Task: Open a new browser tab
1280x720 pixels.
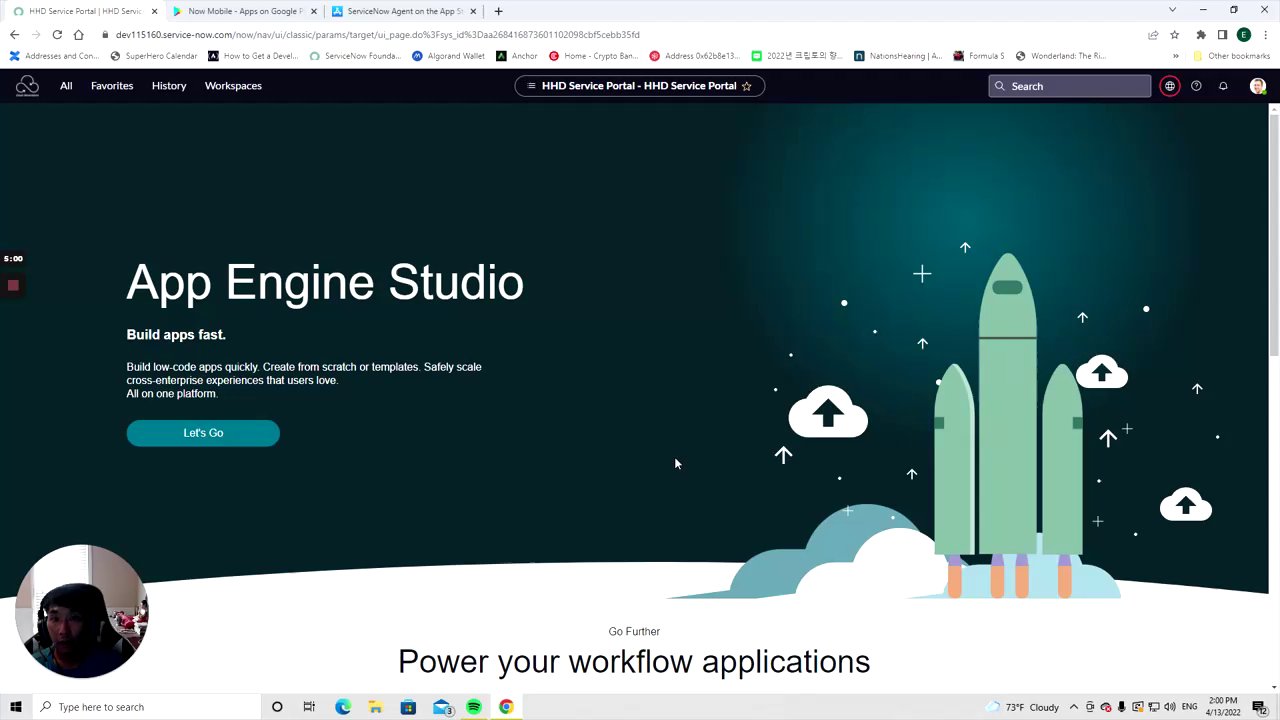Action: (x=498, y=11)
